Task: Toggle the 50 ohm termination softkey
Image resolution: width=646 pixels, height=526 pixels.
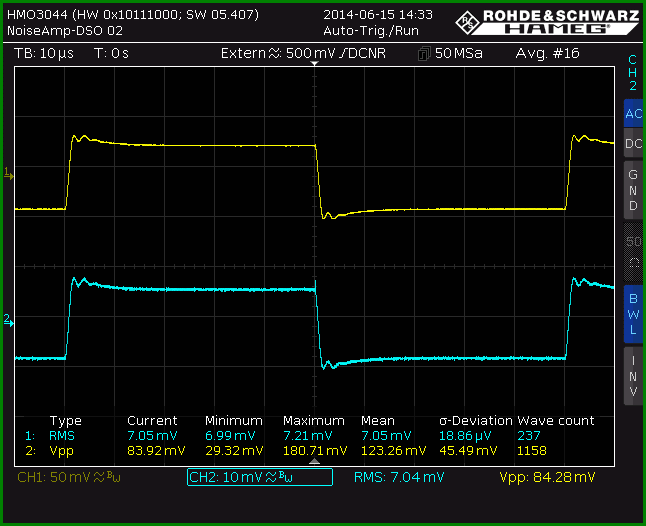Action: coord(633,252)
